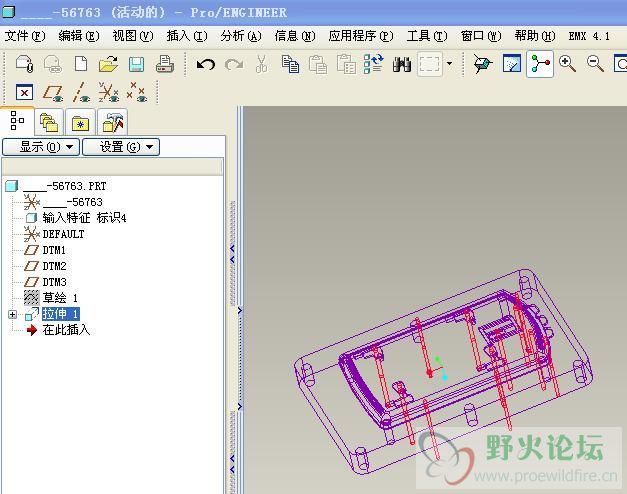This screenshot has width=627, height=494.
Task: Open the 显示(O) dropdown
Action: click(x=41, y=147)
